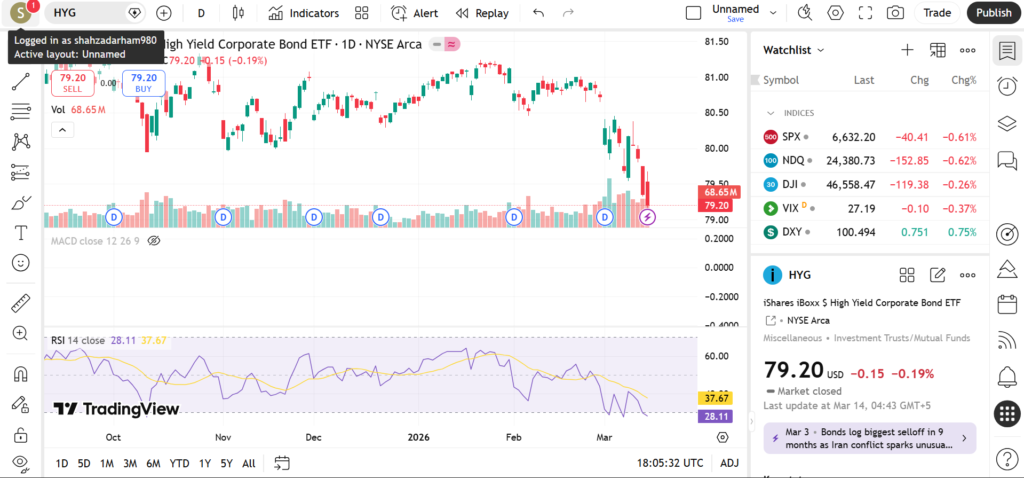The height and width of the screenshot is (478, 1024).
Task: Add symbol to watchlist with plus icon
Action: click(907, 50)
